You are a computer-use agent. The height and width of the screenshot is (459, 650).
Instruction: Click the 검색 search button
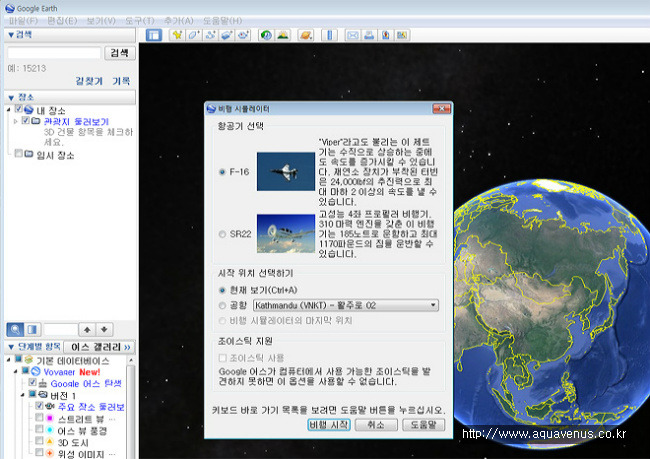coord(120,53)
